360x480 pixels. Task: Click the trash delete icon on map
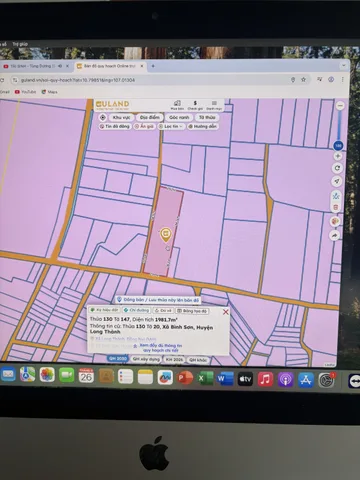coord(336,207)
